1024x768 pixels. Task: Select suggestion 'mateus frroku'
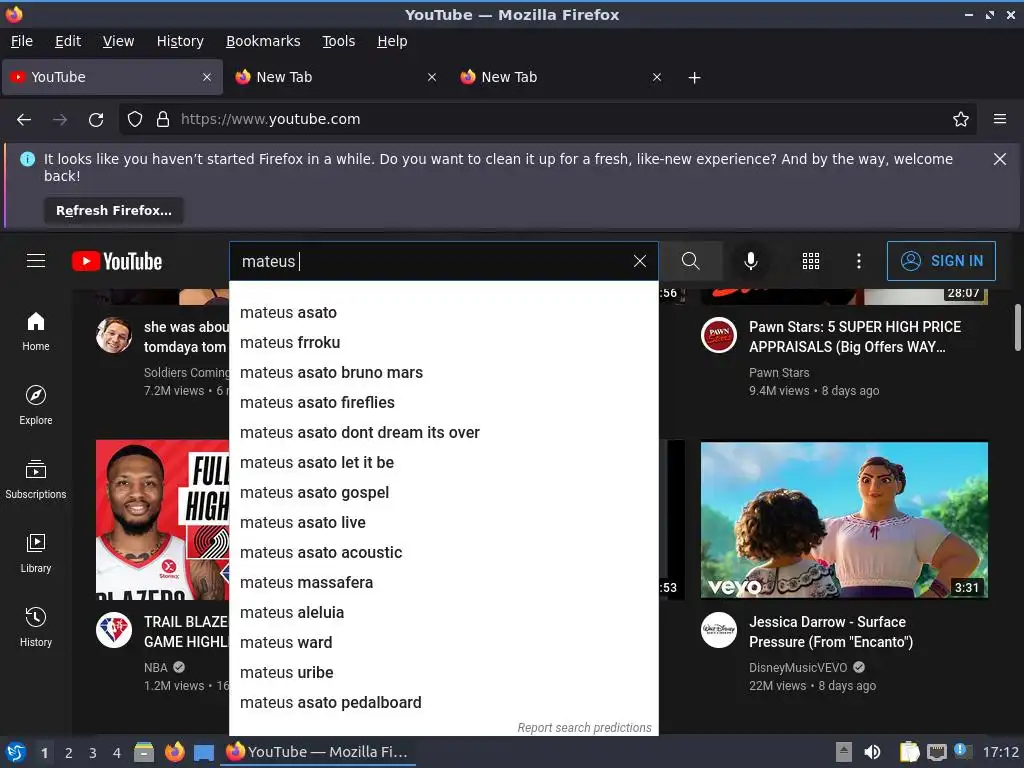[443, 343]
